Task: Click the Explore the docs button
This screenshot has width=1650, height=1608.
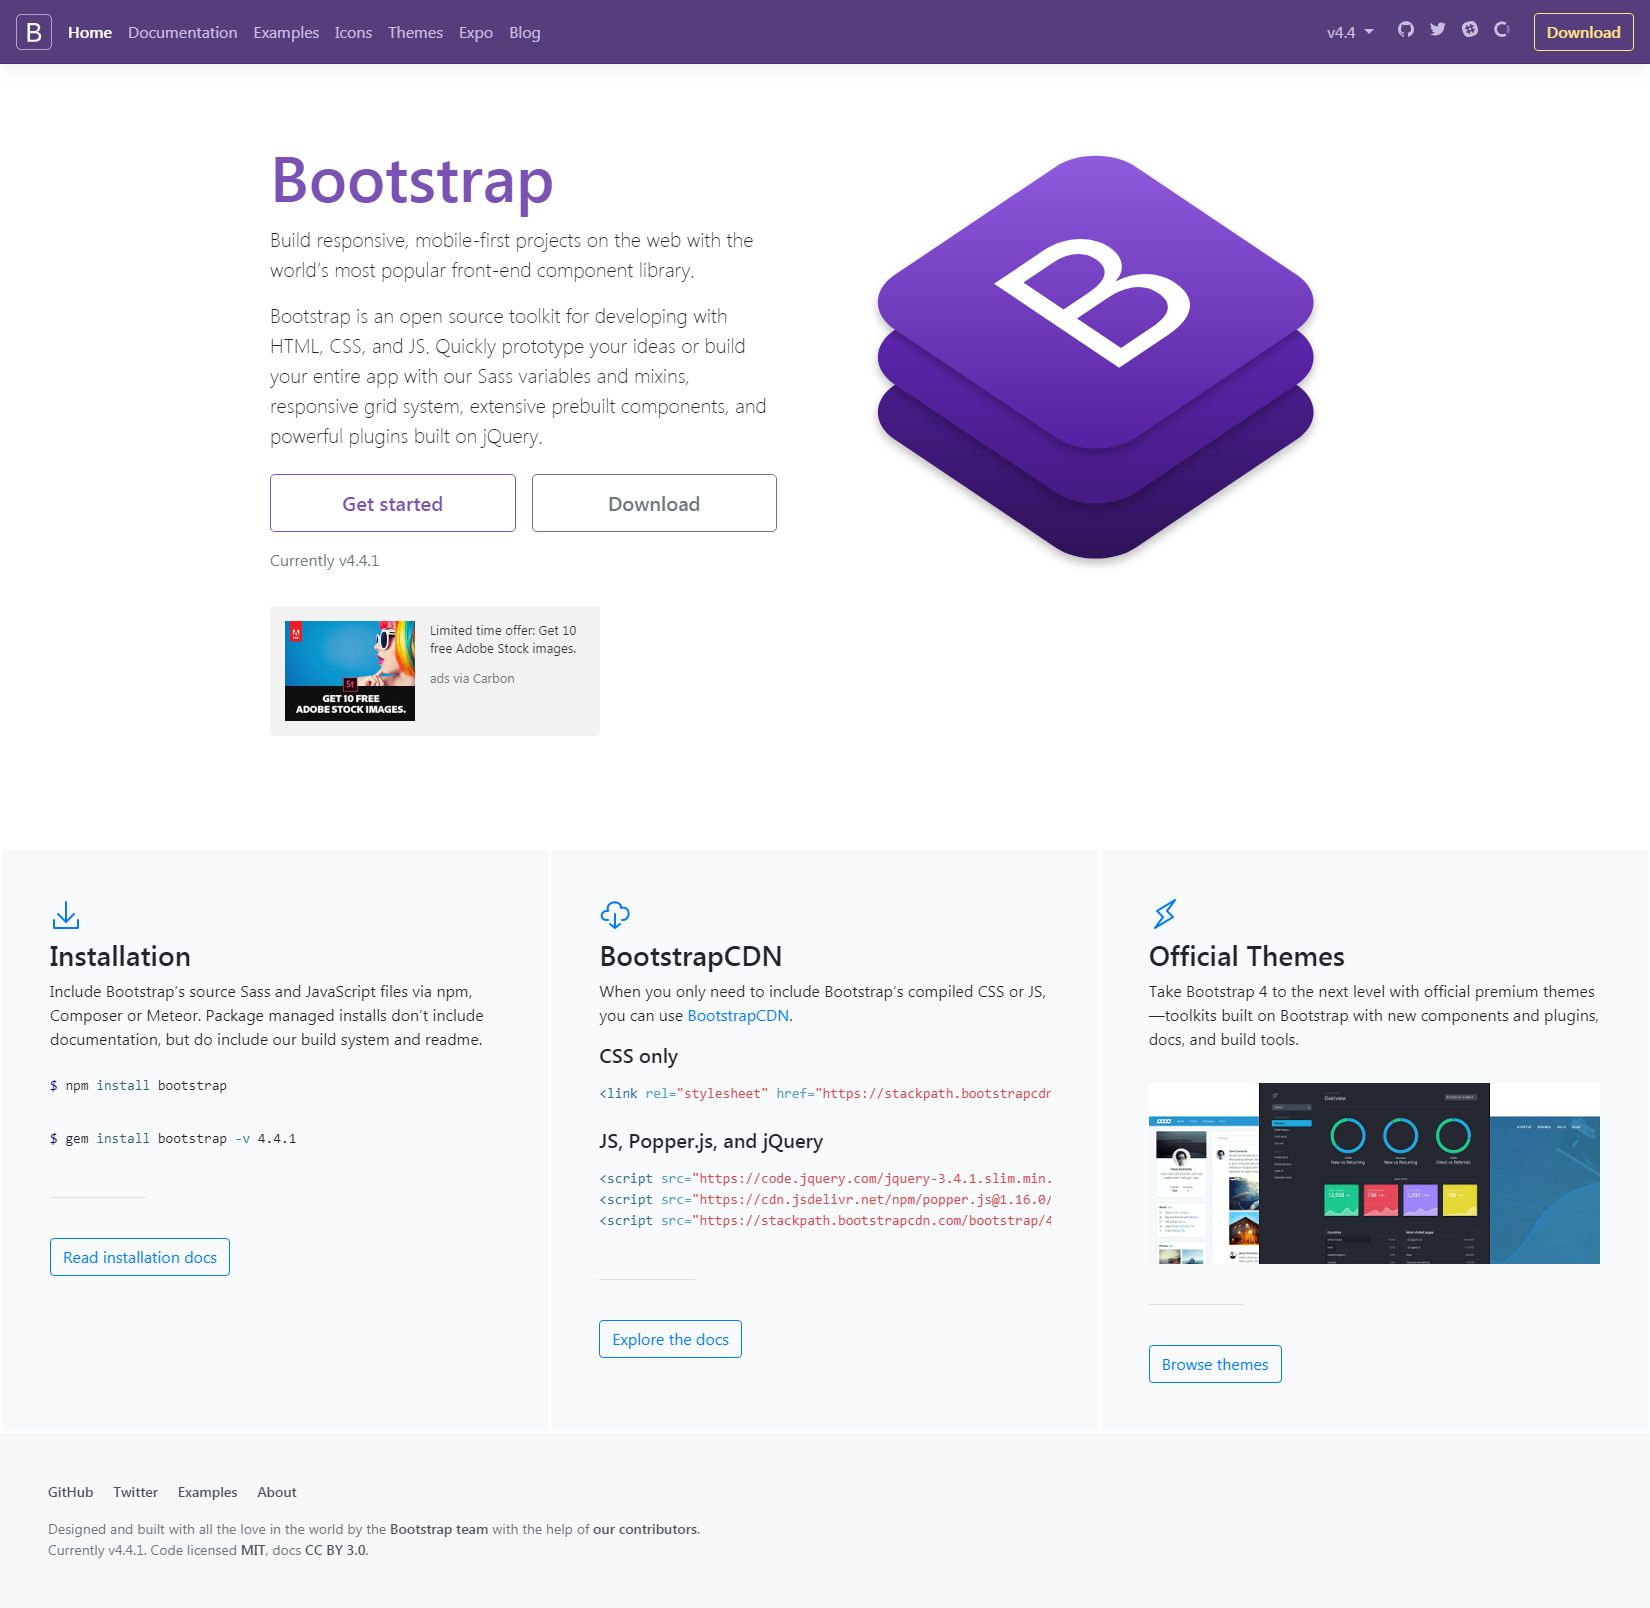Action: 670,1339
